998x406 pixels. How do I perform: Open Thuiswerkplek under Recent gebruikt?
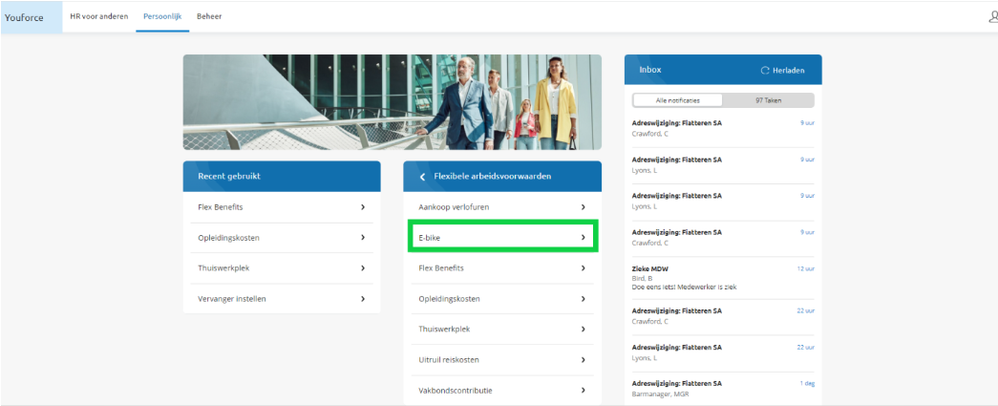[281, 268]
